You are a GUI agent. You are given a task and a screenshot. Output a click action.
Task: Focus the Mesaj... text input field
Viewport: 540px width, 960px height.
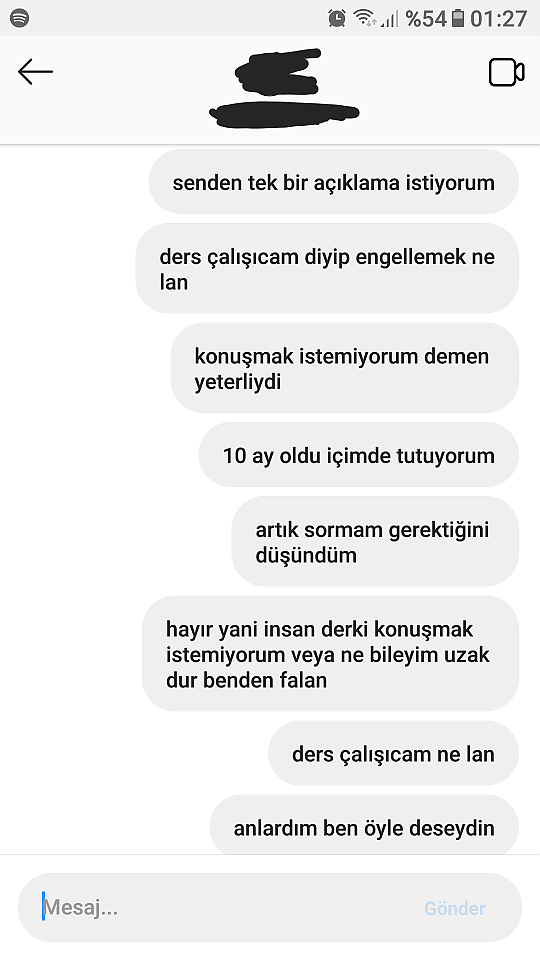click(x=270, y=907)
